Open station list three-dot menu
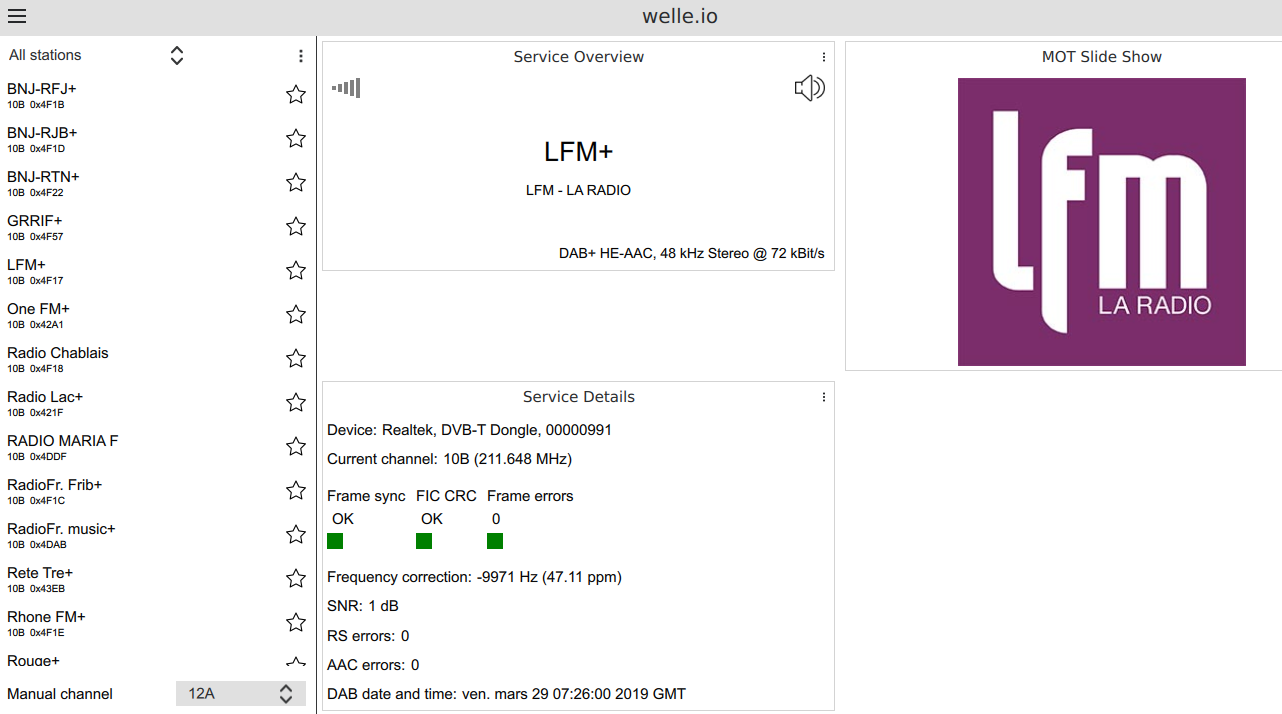 coord(301,56)
